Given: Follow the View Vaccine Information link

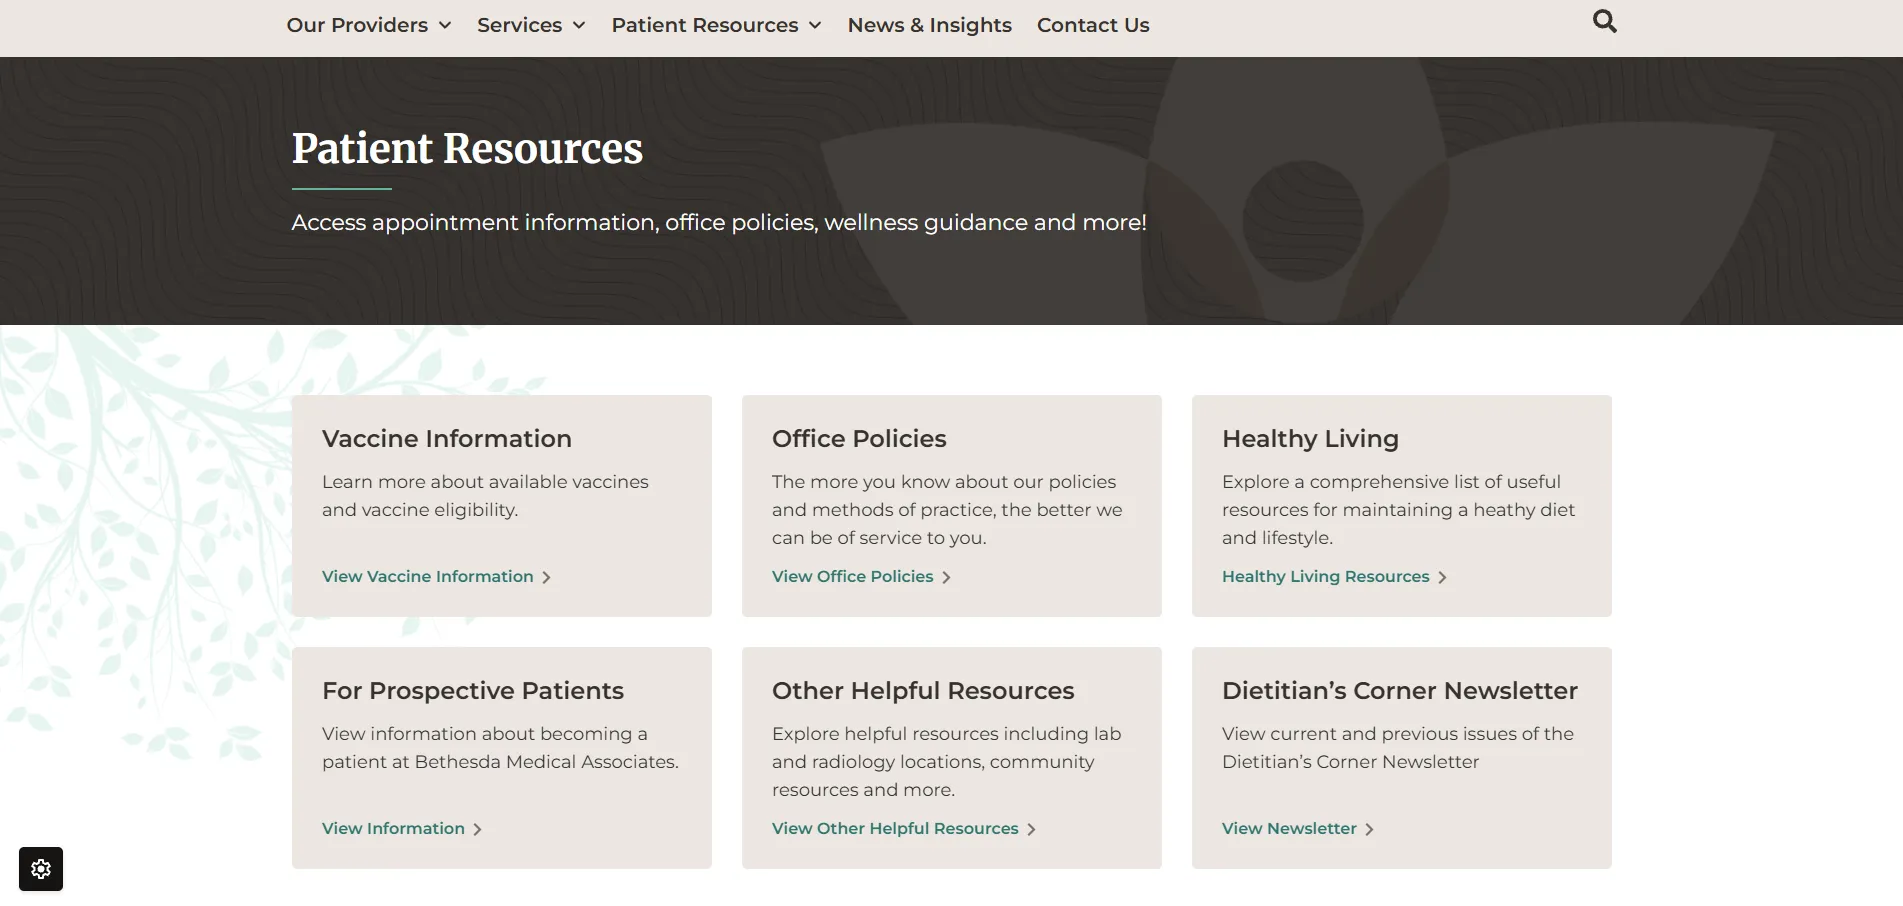Looking at the screenshot, I should [428, 576].
